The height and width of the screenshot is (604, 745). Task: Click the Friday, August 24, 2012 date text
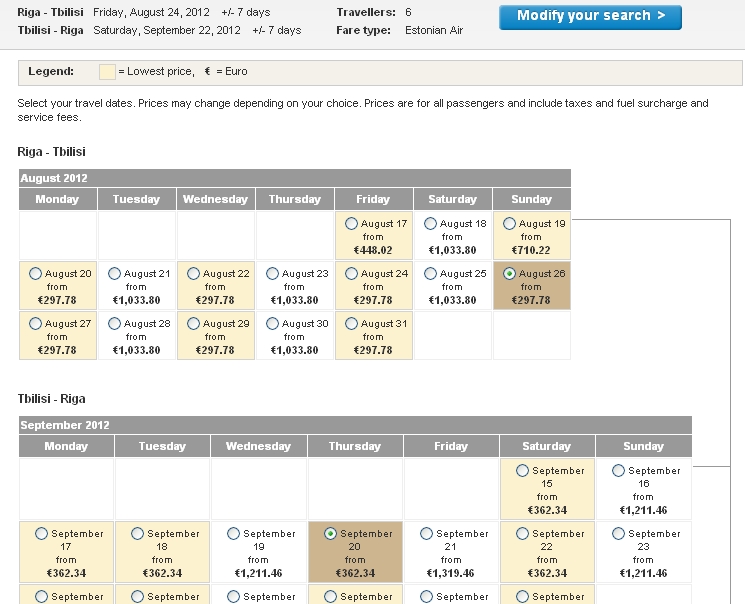[x=151, y=12]
